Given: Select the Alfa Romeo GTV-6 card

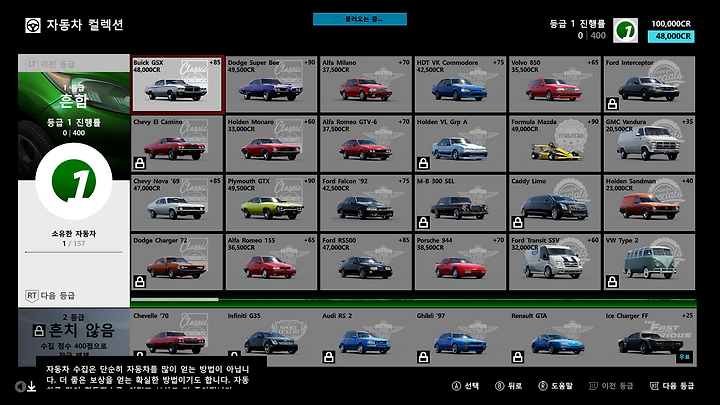Looking at the screenshot, I should 366,144.
